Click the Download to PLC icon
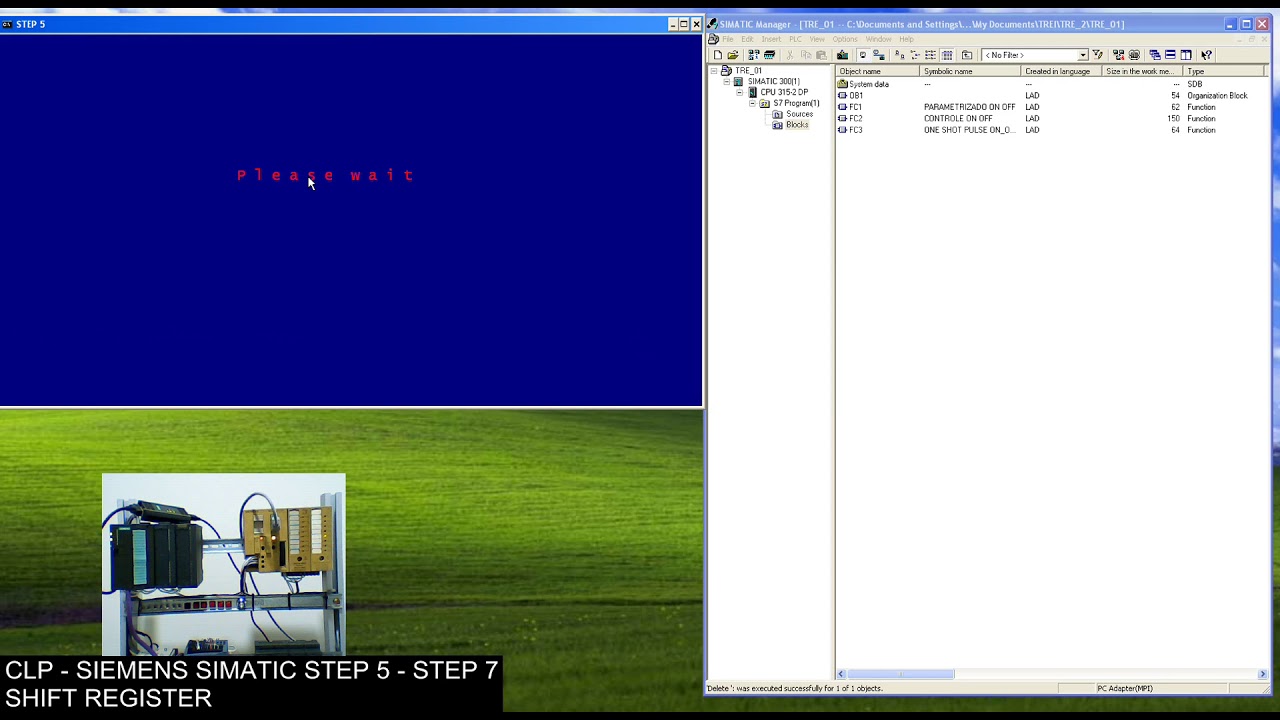Viewport: 1280px width, 720px height. click(842, 55)
